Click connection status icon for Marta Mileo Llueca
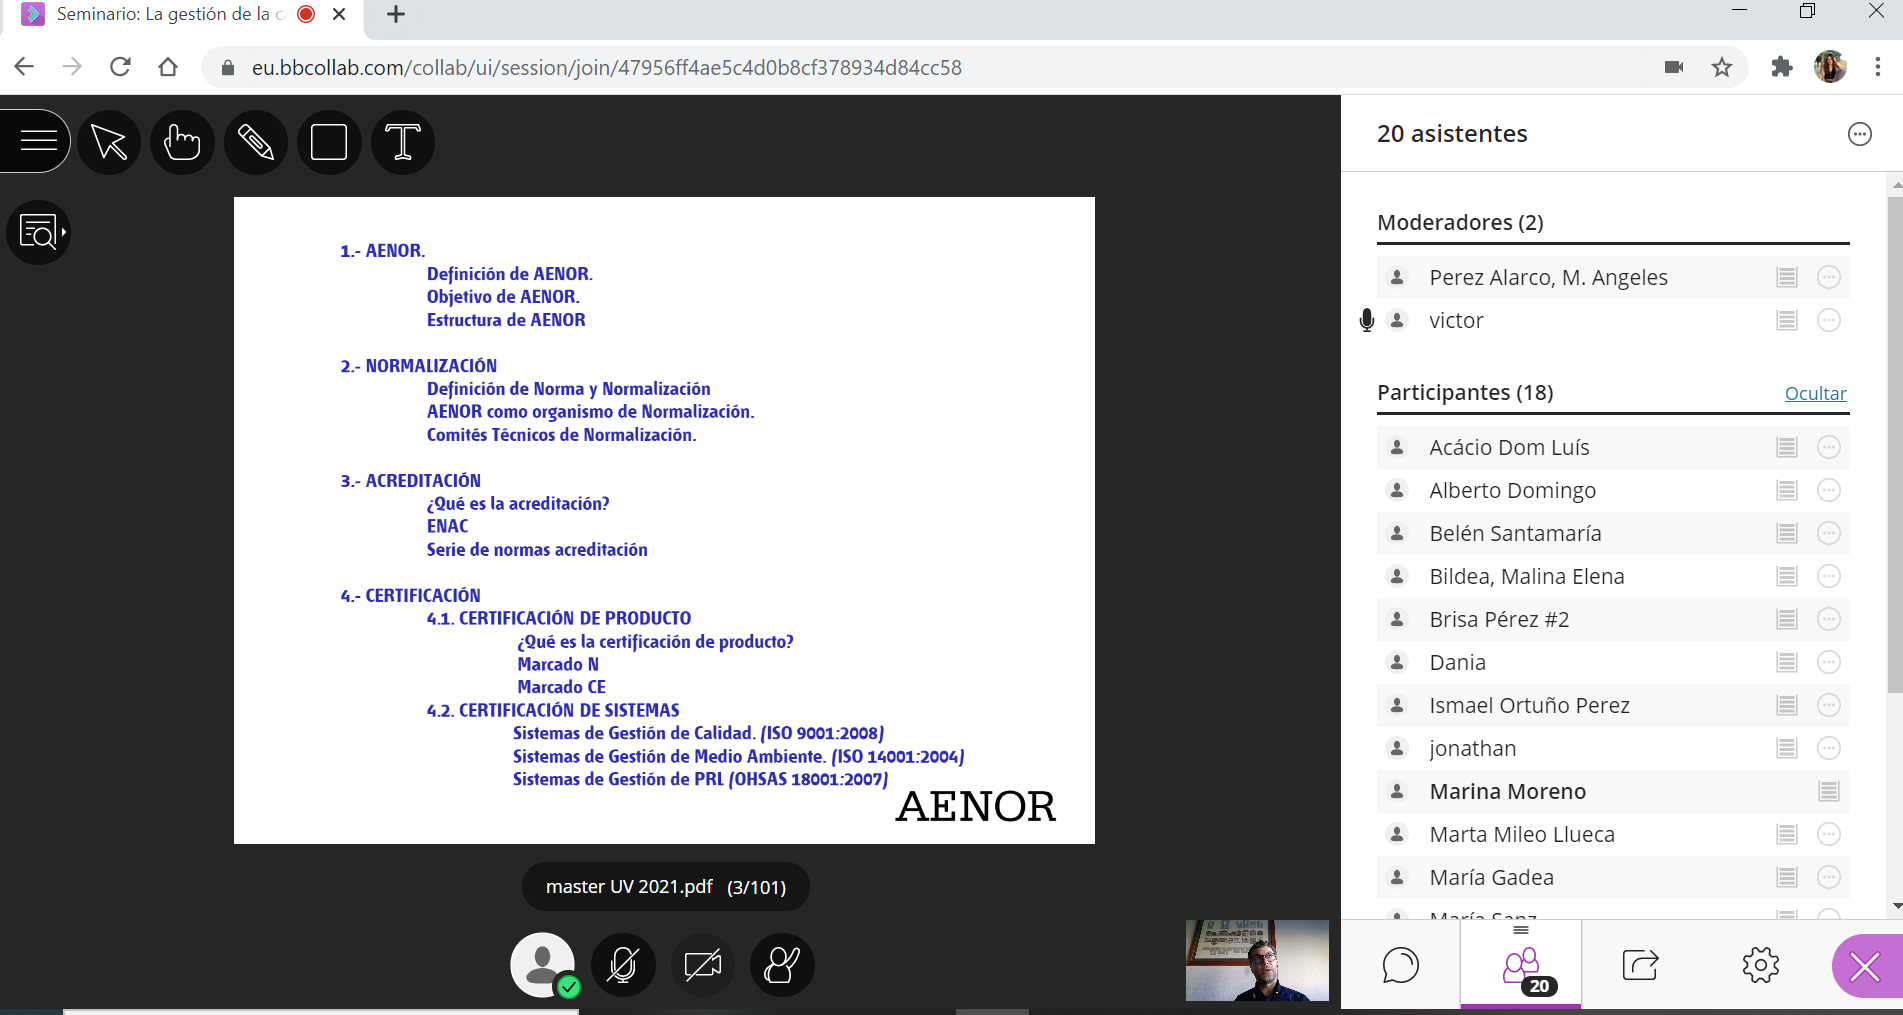 tap(1787, 834)
